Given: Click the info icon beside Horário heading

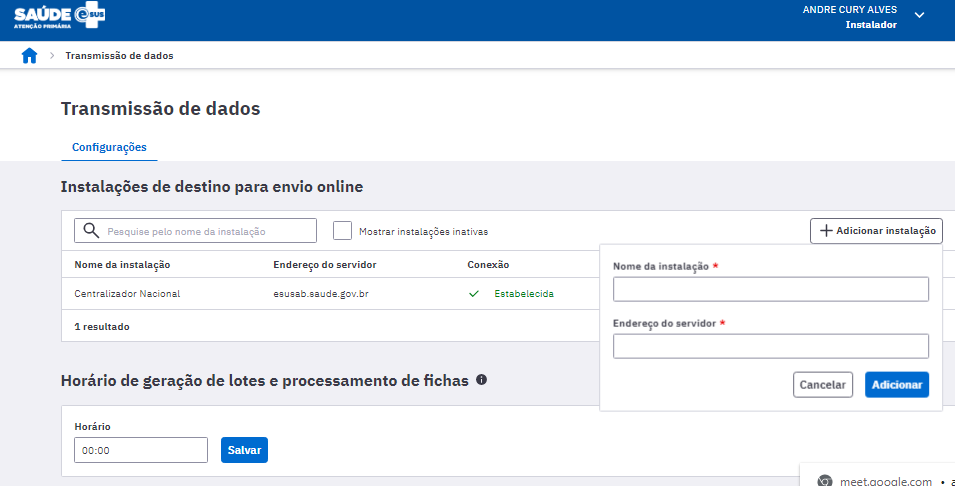Looking at the screenshot, I should tap(481, 380).
